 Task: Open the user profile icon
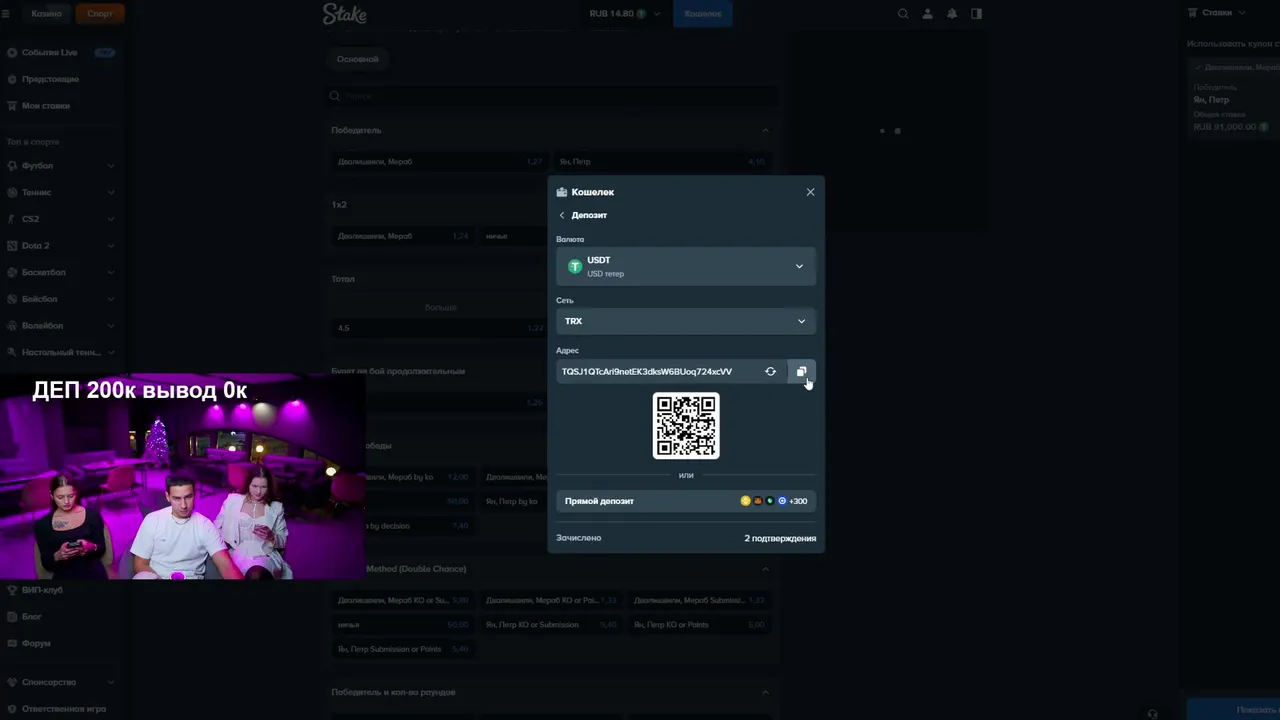pos(928,14)
